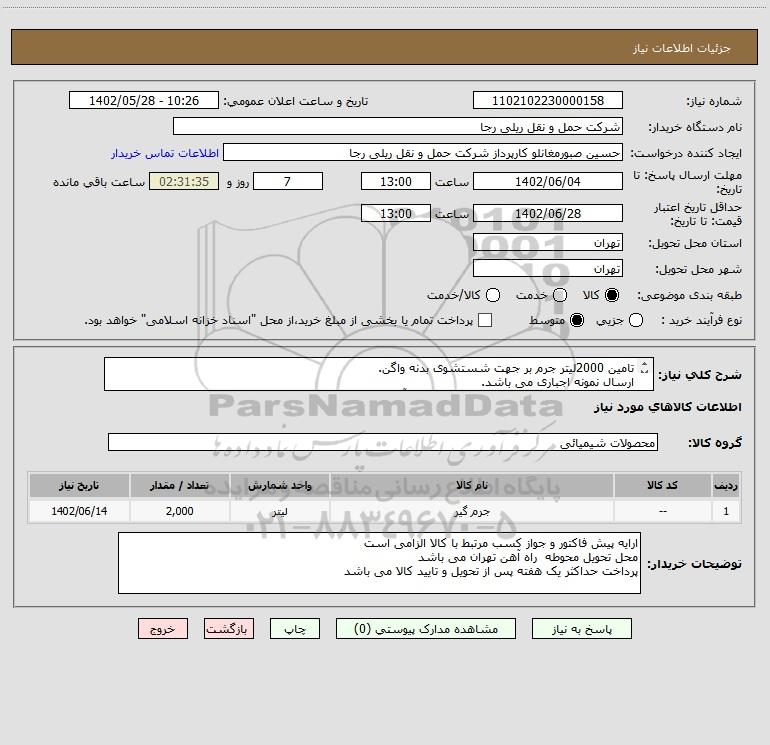
Task: Select the کالا/خدمت radio button
Action: pos(493,295)
